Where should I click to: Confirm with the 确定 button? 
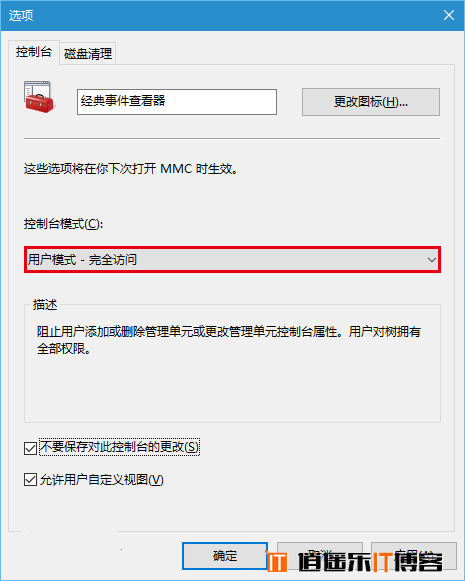(225, 556)
